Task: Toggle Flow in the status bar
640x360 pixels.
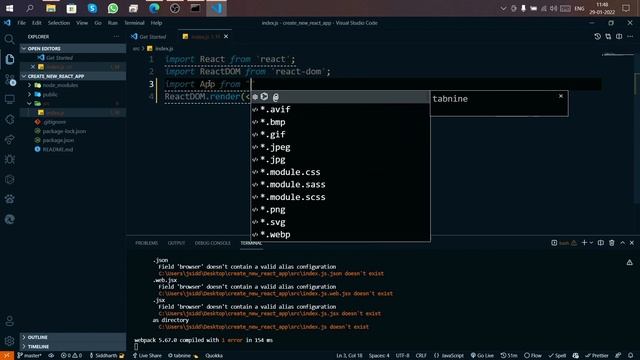Action: click(x=533, y=356)
